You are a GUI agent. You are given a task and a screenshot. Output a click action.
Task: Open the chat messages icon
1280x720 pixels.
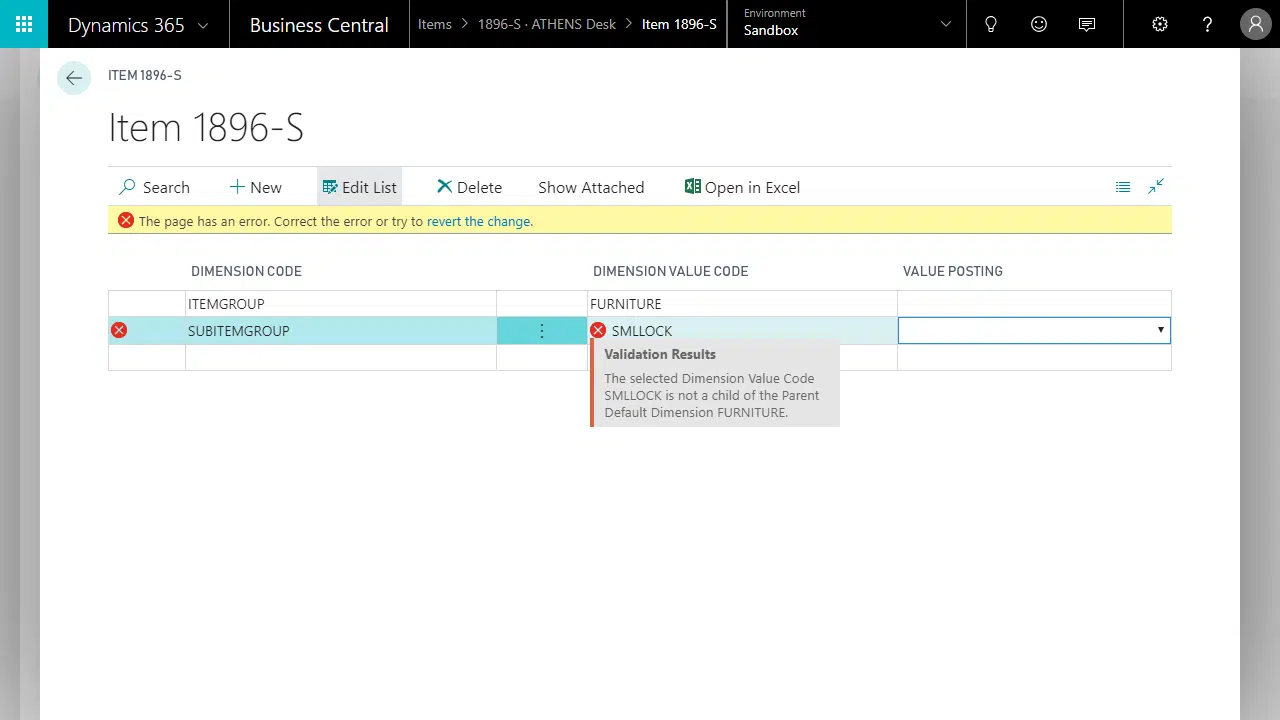[1087, 24]
